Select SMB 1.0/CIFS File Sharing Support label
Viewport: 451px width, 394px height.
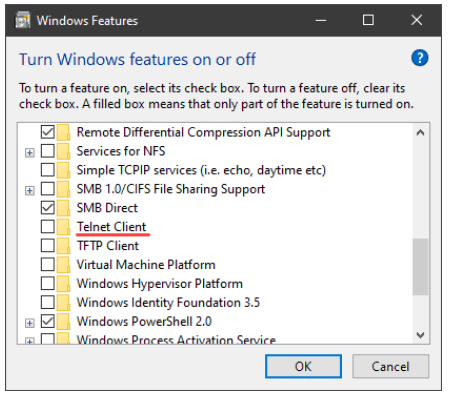(171, 189)
